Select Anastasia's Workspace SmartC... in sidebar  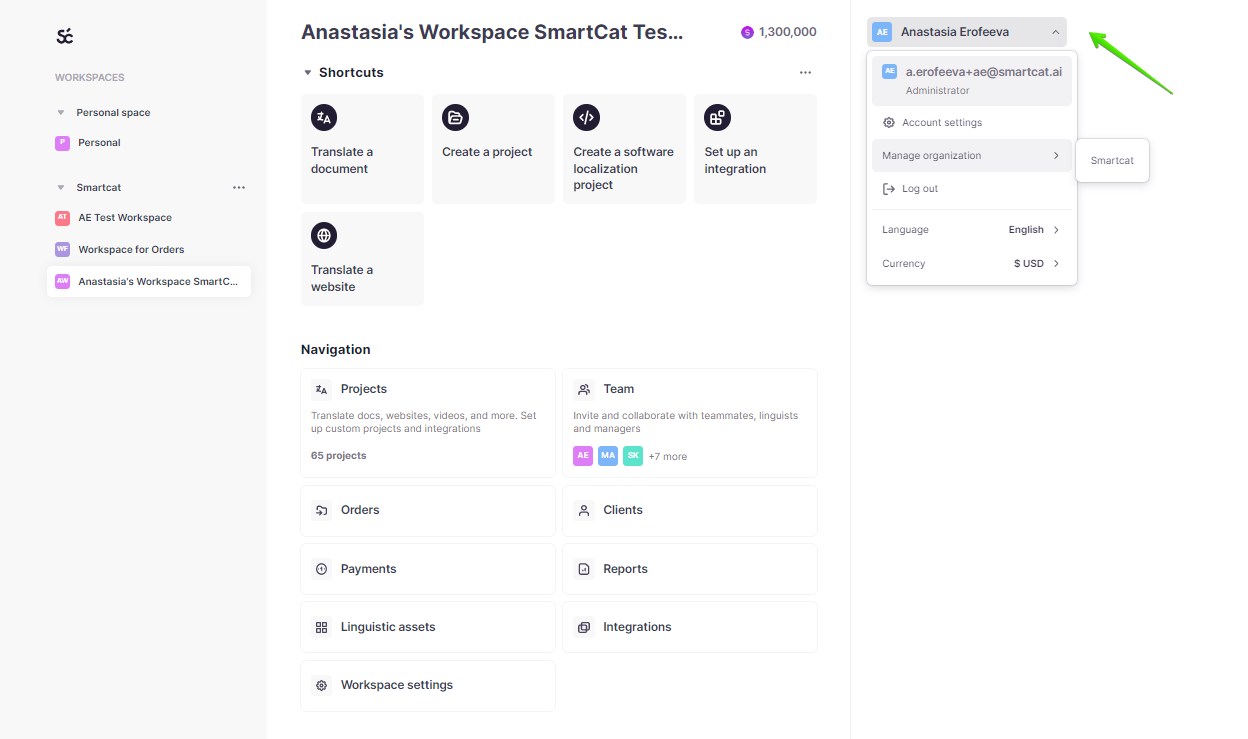tap(149, 282)
